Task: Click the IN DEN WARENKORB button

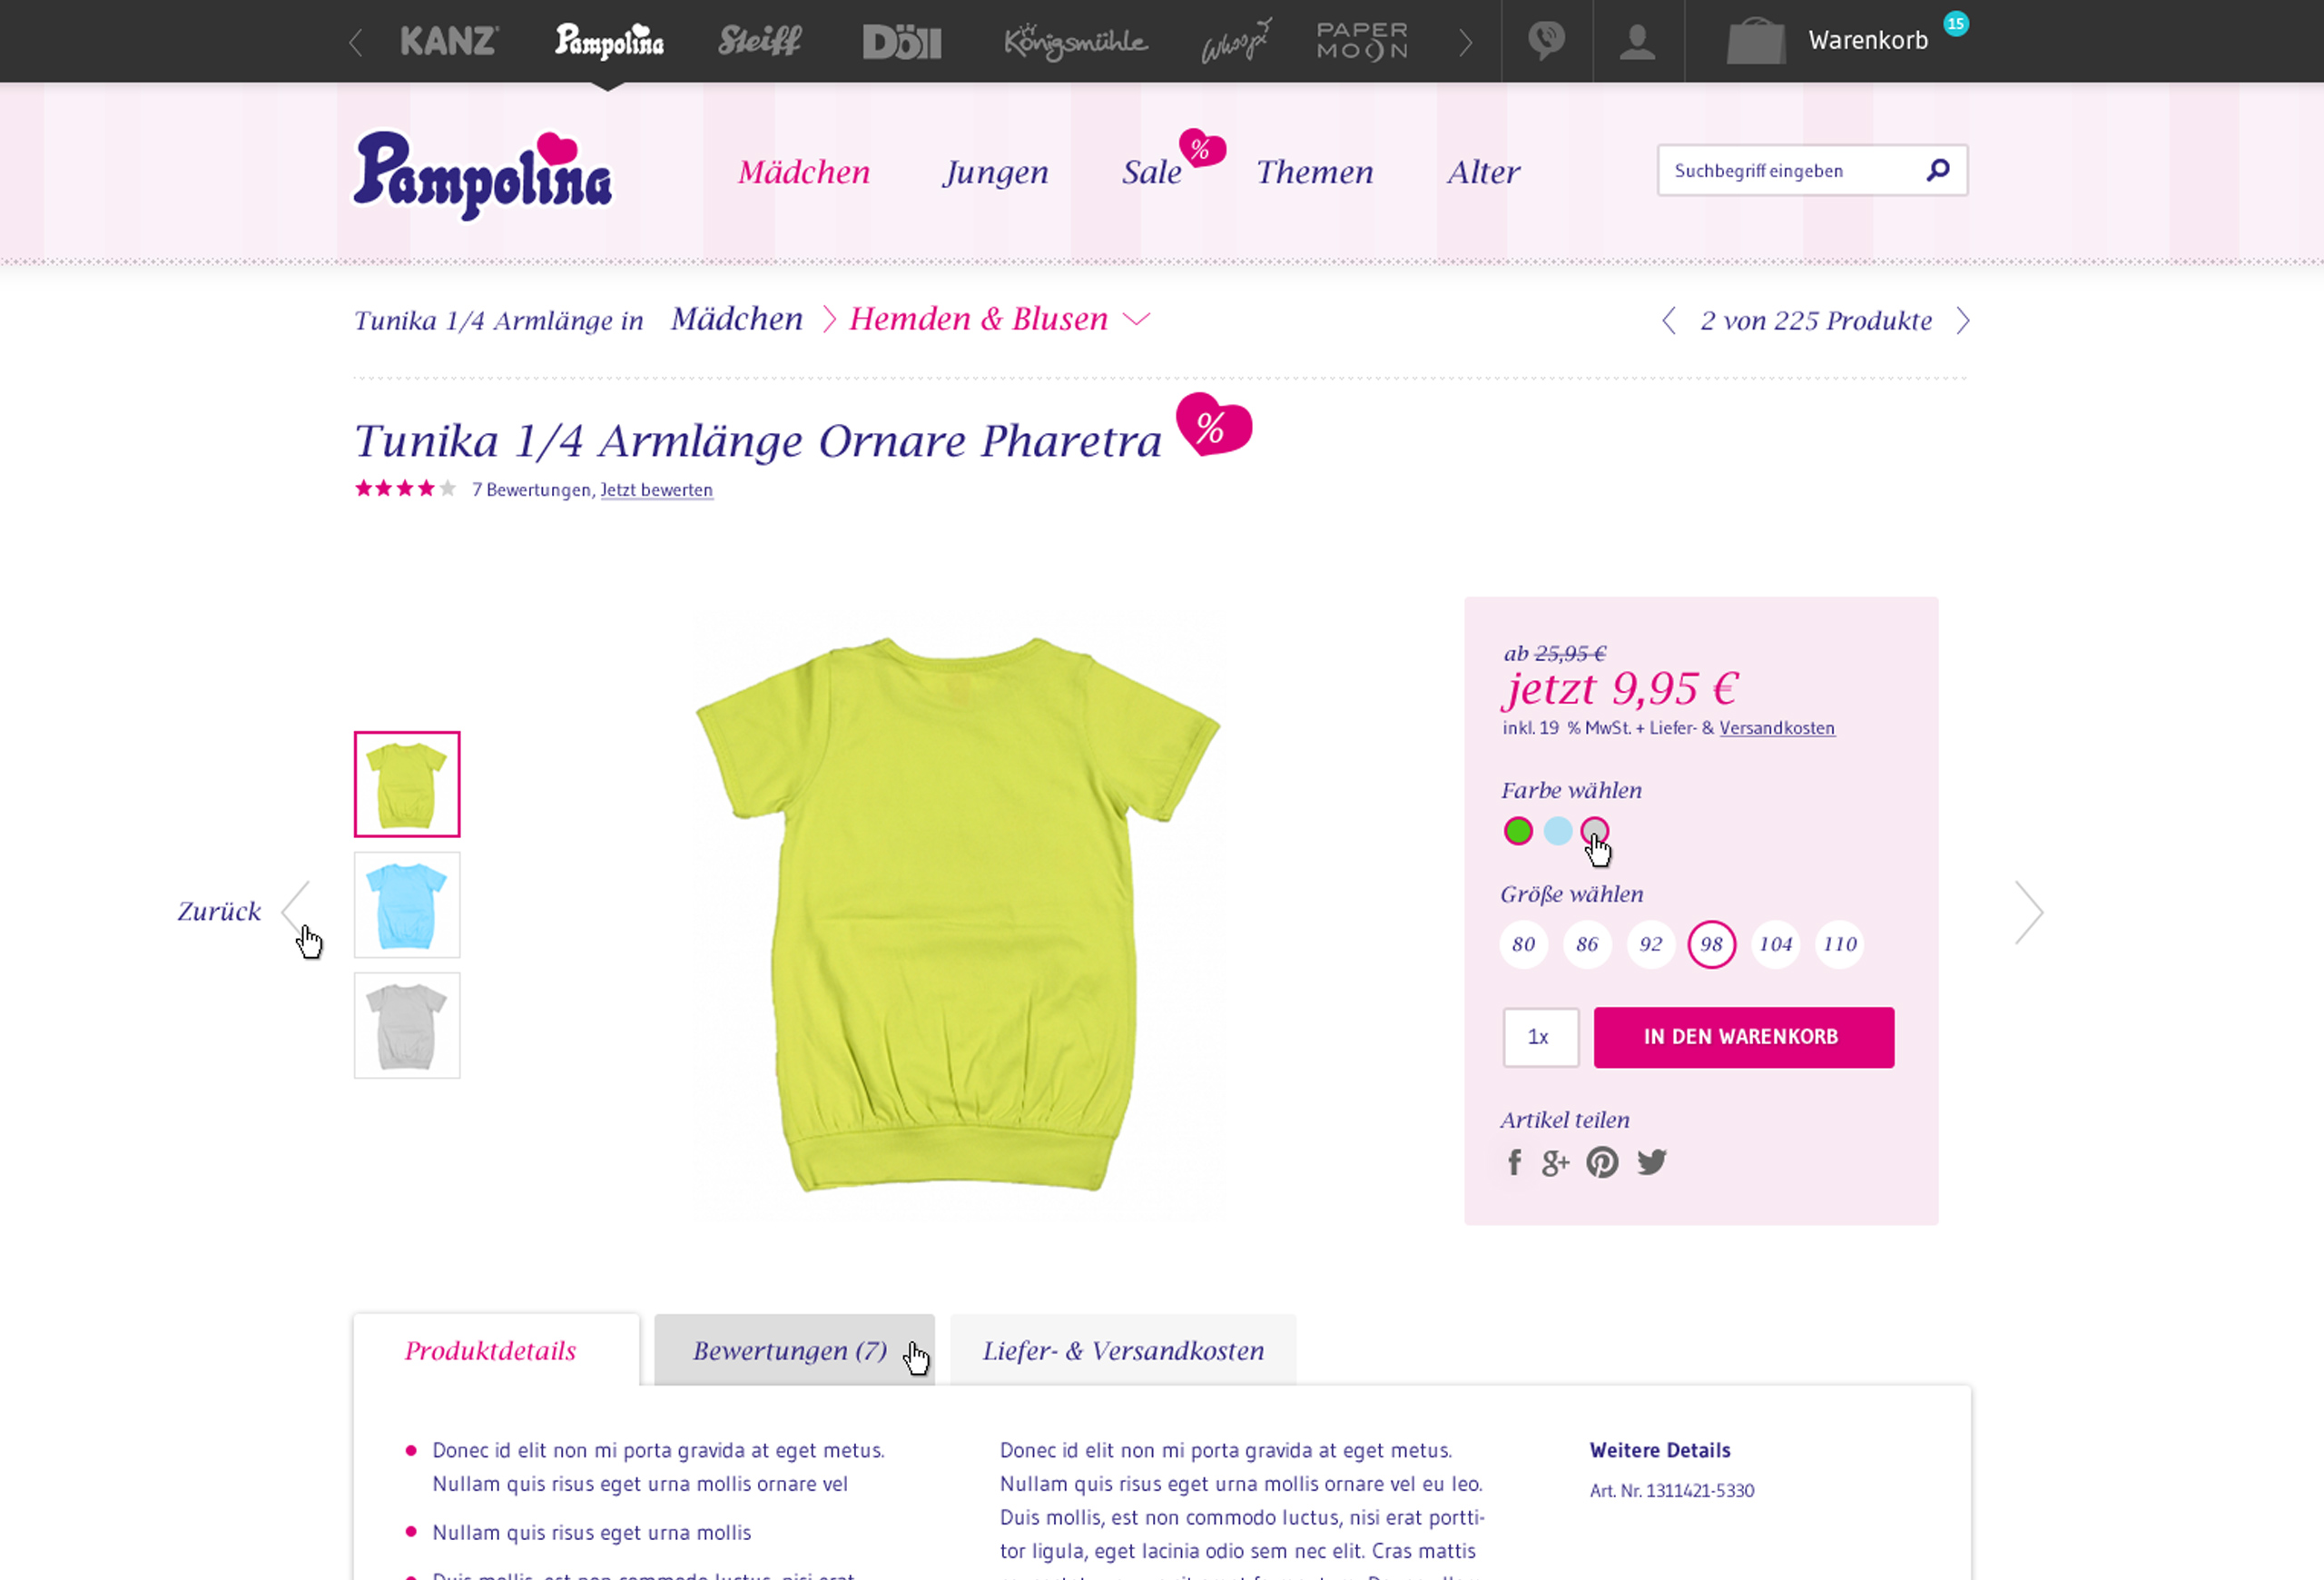Action: 1744,1037
